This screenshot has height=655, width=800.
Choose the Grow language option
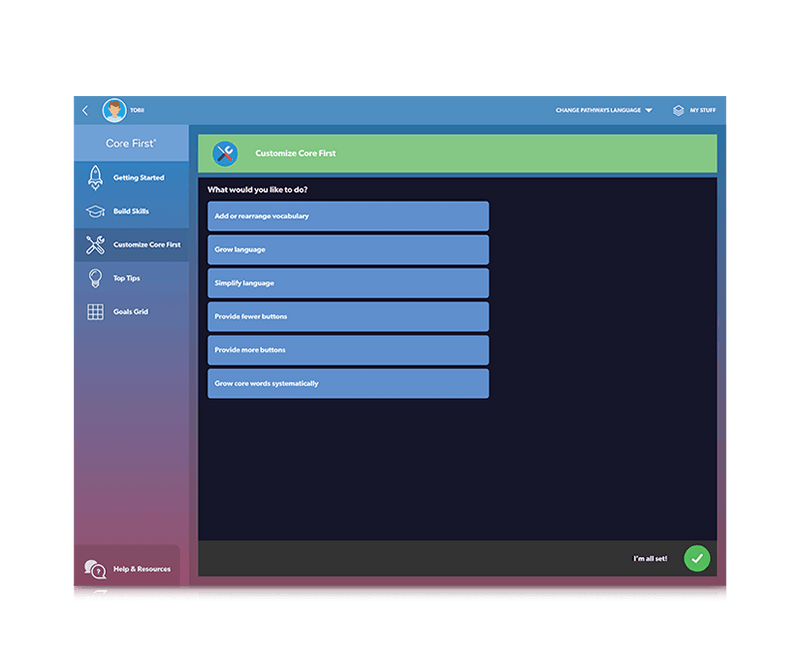348,250
